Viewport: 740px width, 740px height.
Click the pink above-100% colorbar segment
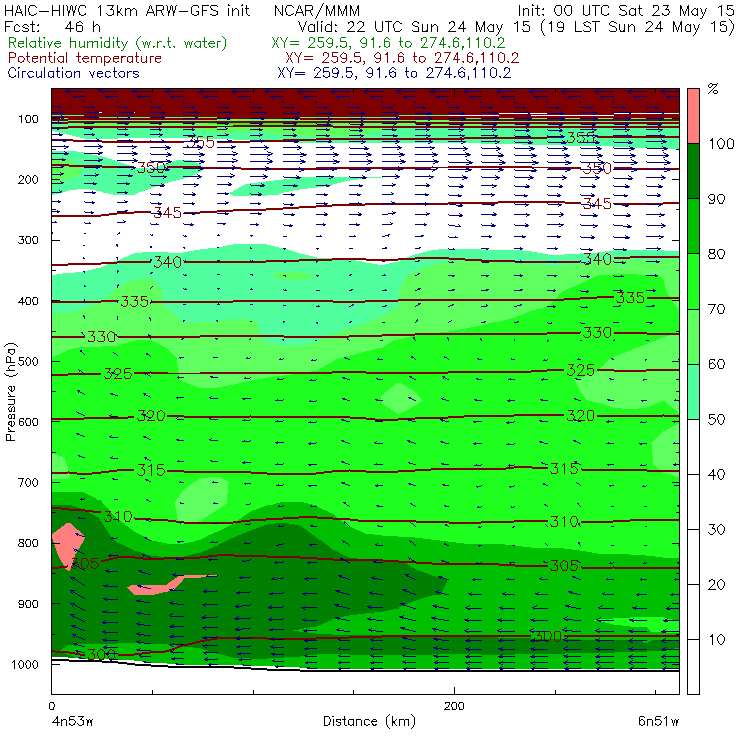pyautogui.click(x=693, y=116)
